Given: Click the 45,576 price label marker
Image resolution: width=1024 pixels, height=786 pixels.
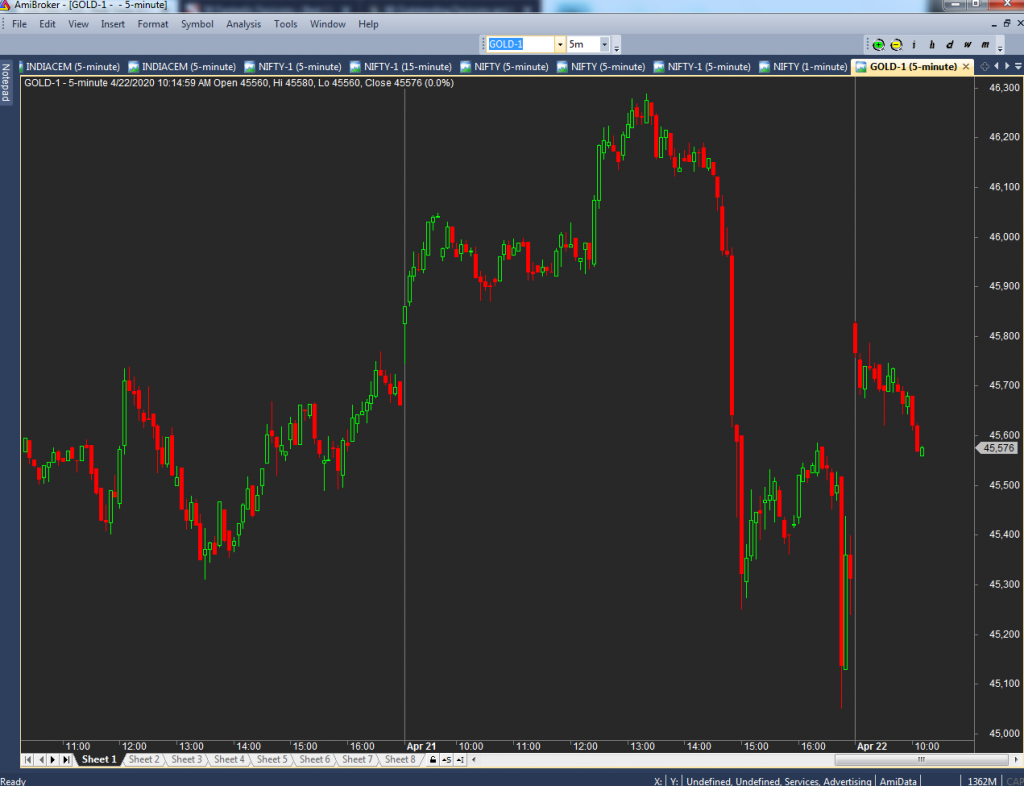Looking at the screenshot, I should [x=997, y=448].
